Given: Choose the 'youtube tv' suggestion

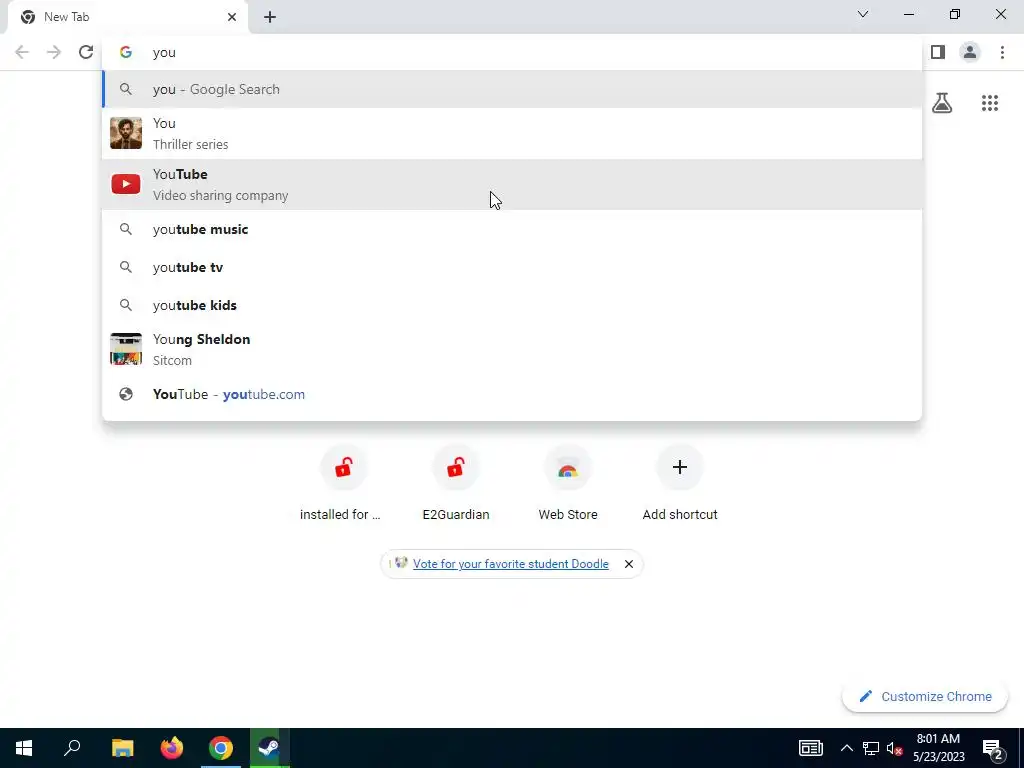Looking at the screenshot, I should coord(512,267).
